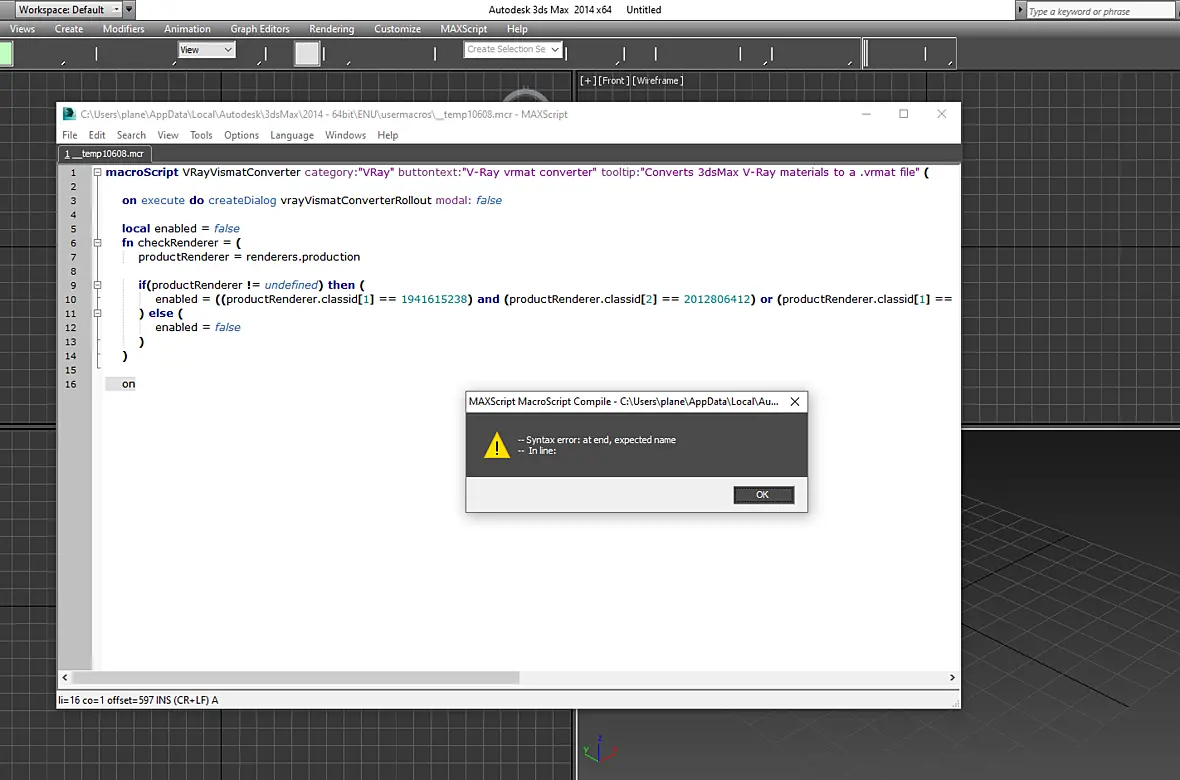Expand the Create Selection Set dropdown

[512, 49]
